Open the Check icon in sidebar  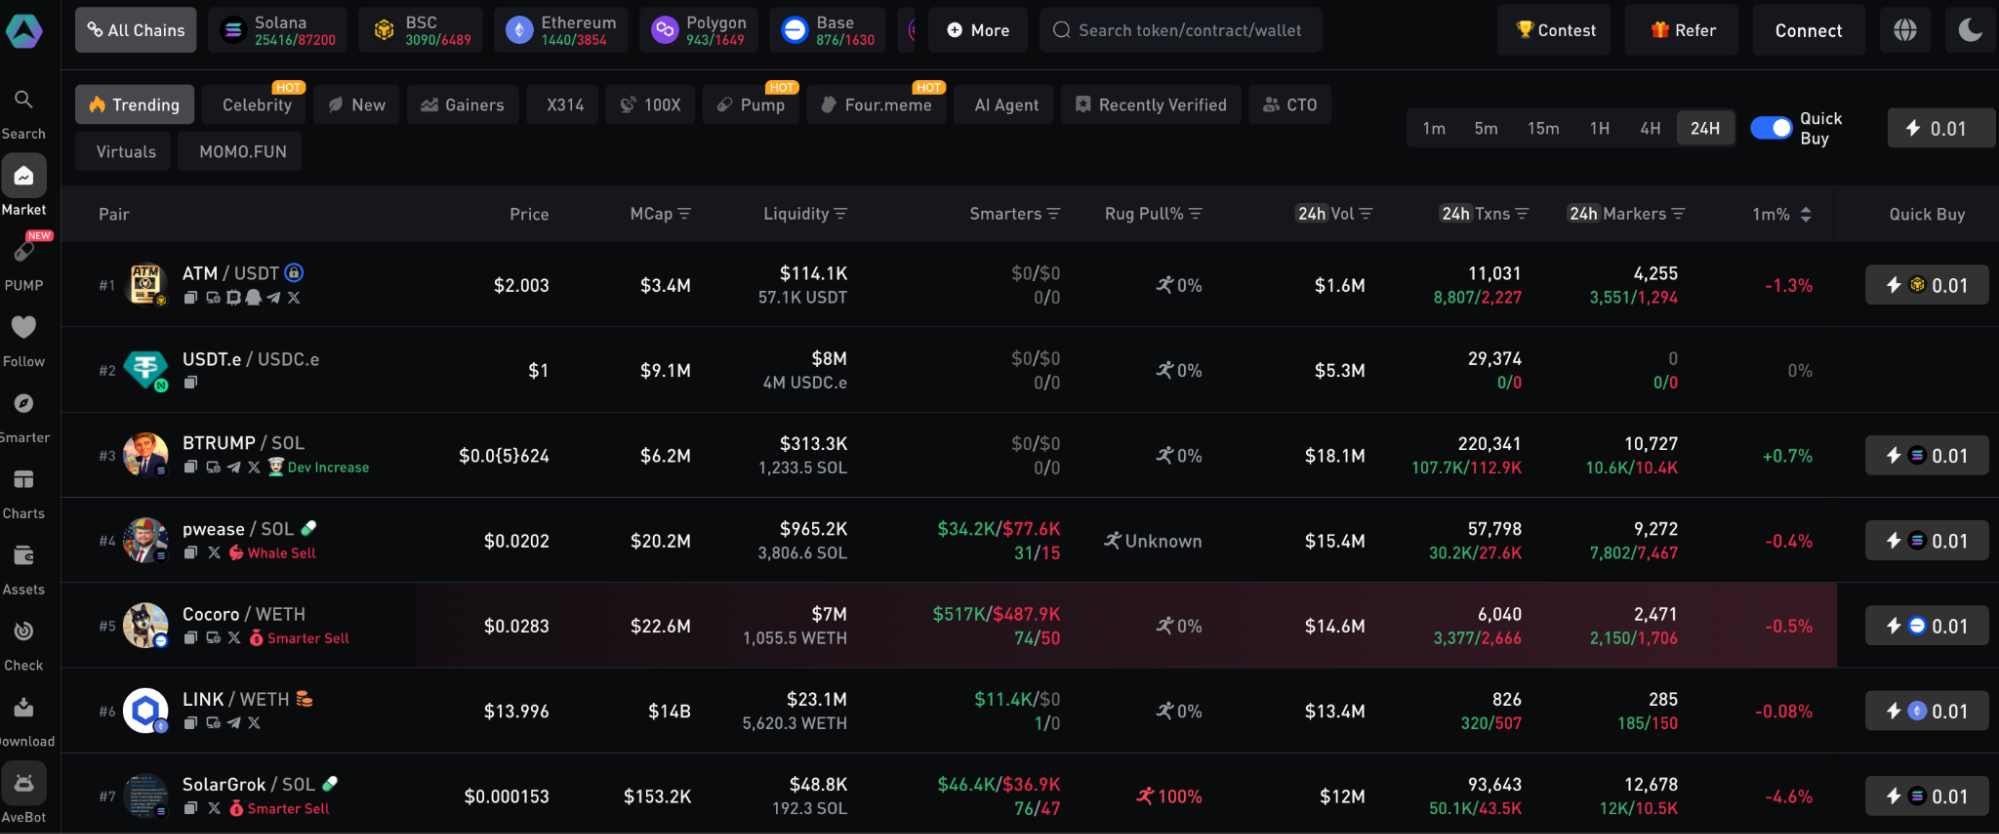pyautogui.click(x=24, y=632)
